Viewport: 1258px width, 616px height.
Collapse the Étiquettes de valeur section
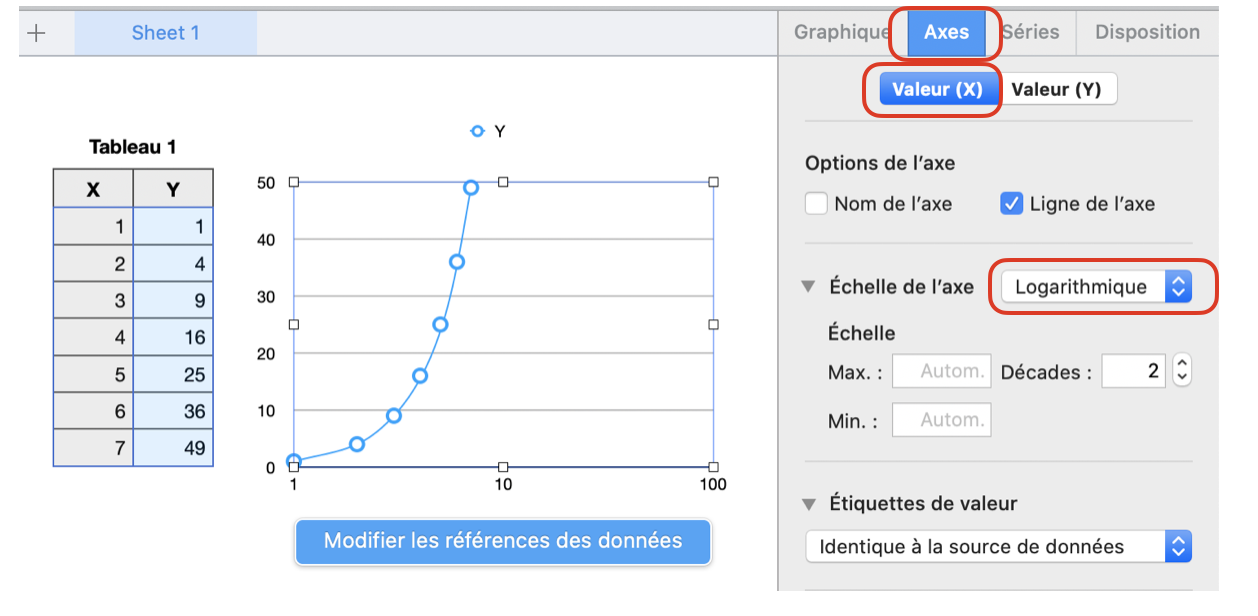tap(809, 503)
